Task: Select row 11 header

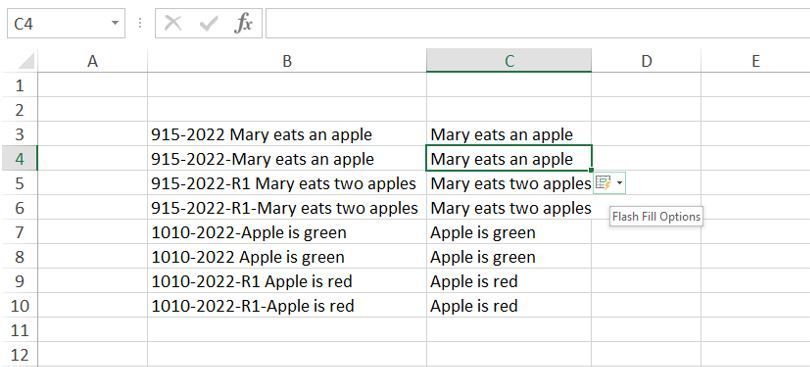Action: pos(19,330)
